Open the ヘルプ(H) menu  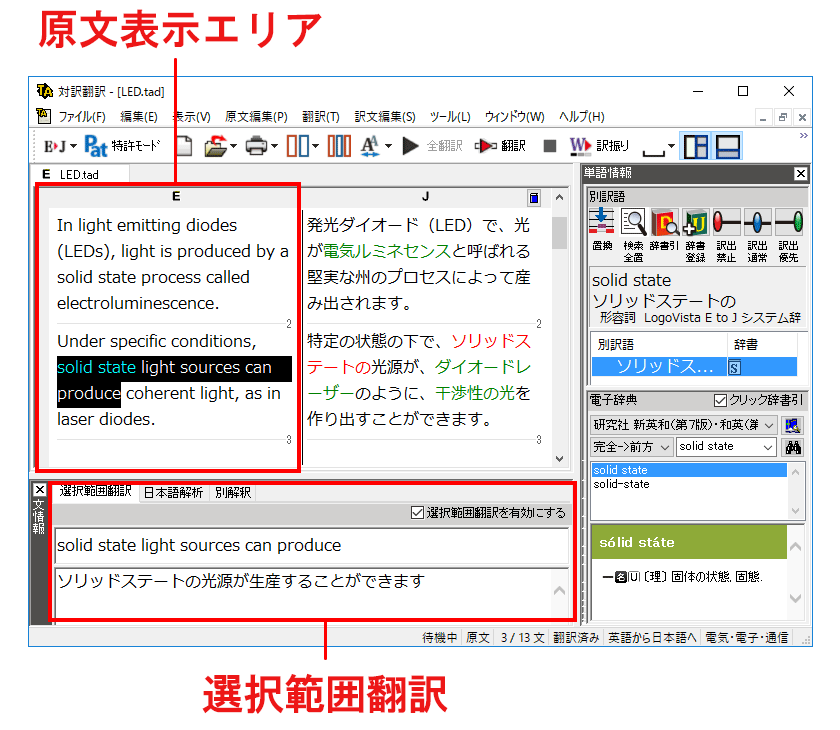tap(582, 117)
